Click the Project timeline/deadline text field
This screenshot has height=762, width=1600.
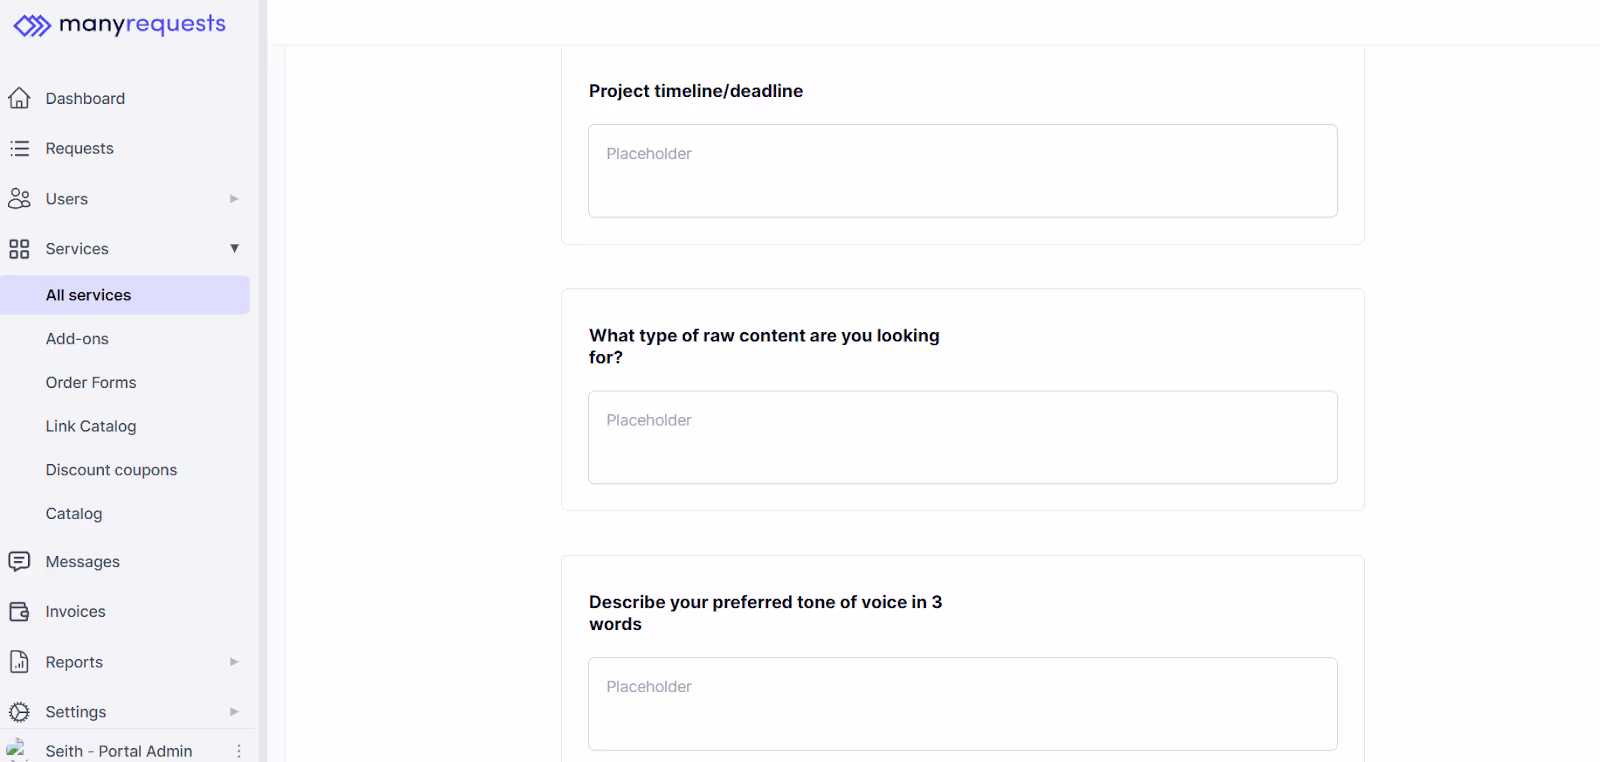pyautogui.click(x=963, y=171)
